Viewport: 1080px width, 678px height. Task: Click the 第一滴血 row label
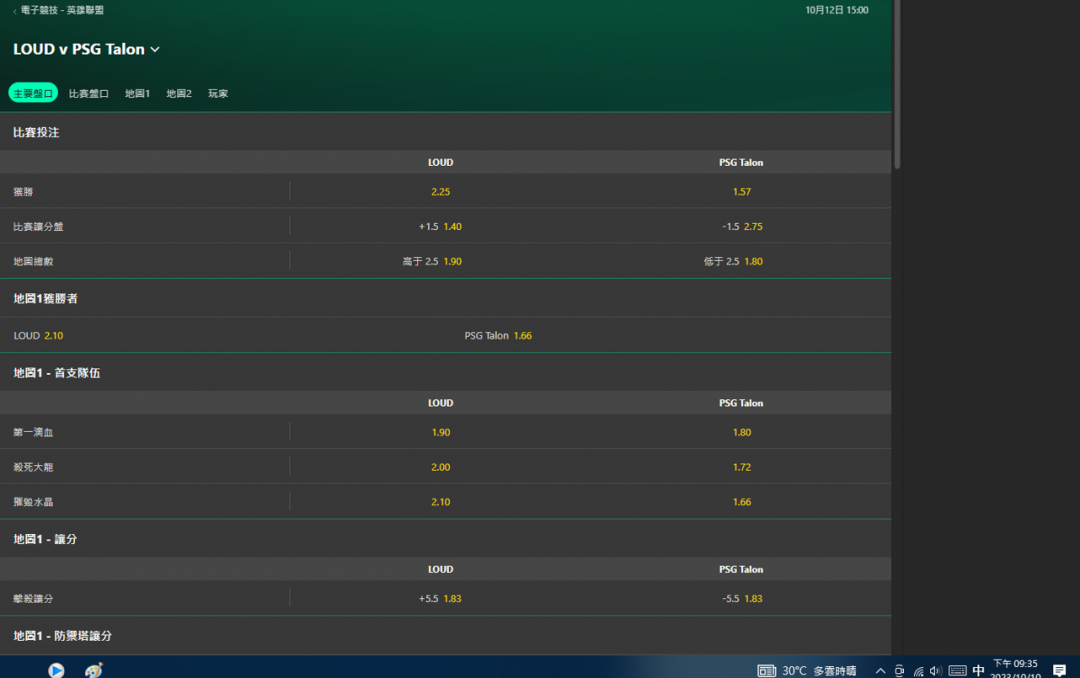click(x=33, y=432)
